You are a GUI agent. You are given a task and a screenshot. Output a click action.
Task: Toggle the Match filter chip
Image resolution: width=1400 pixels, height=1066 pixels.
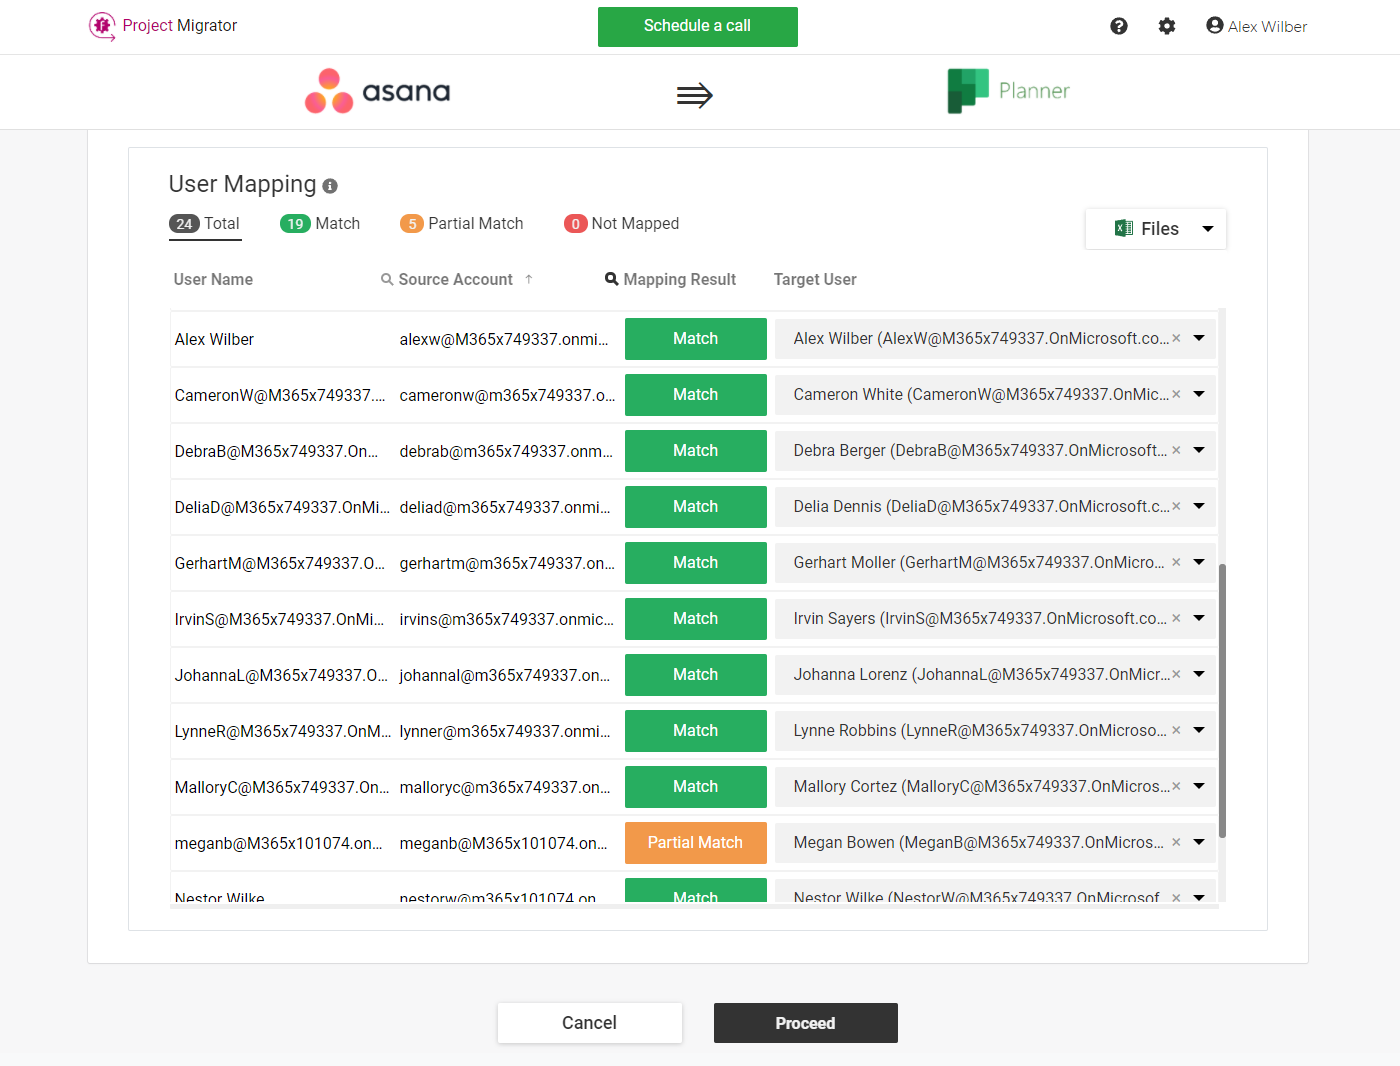tap(320, 223)
